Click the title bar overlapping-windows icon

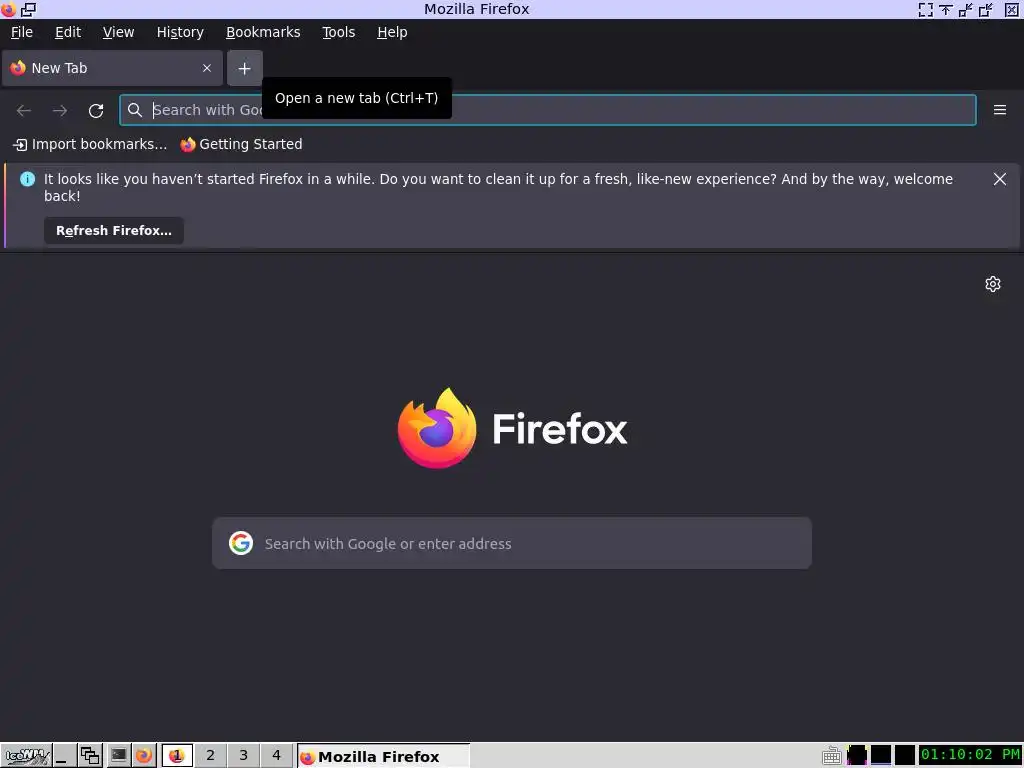click(29, 9)
